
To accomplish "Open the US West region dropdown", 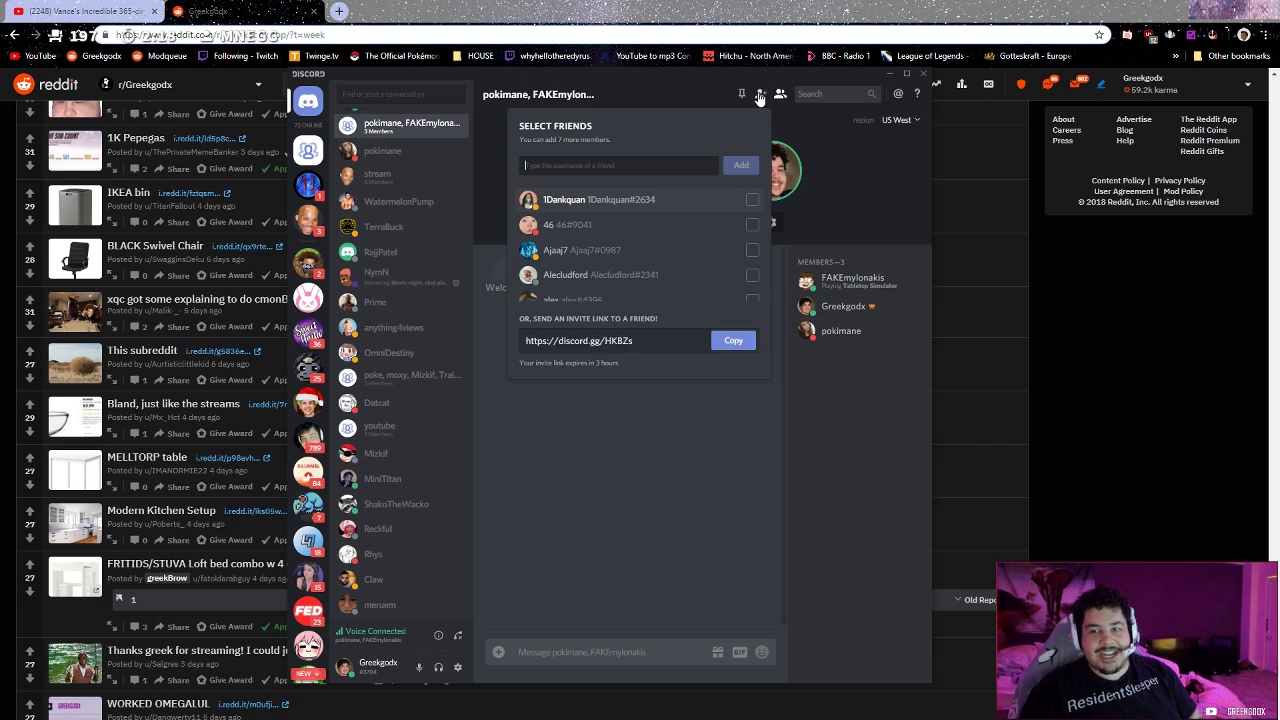I will click(900, 120).
